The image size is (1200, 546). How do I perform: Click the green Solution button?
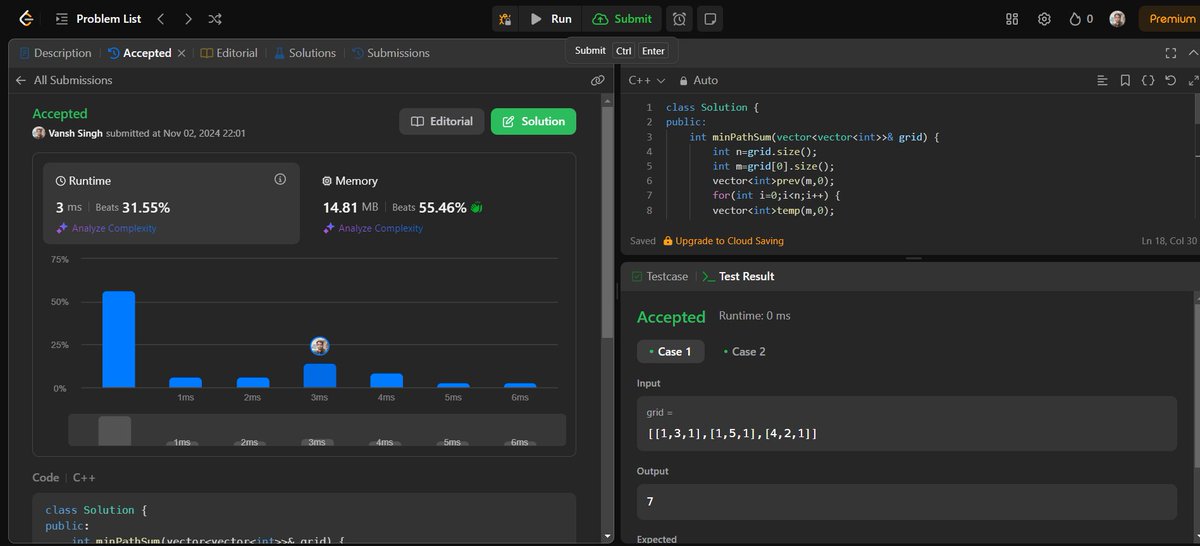point(533,121)
